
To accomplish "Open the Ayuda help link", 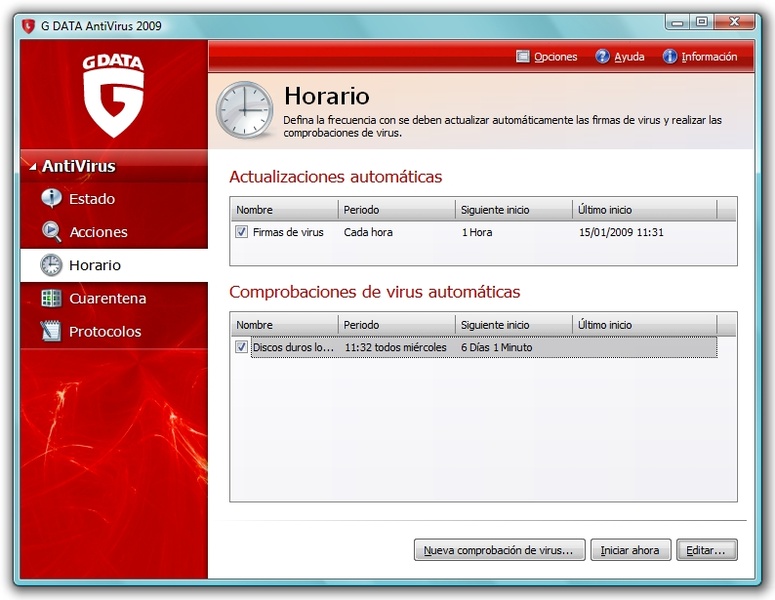I will pyautogui.click(x=629, y=57).
